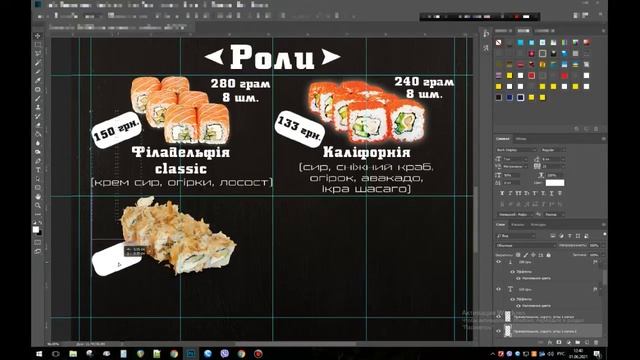Filter layers by shape layers
This screenshot has width=640, height=360.
(578, 236)
